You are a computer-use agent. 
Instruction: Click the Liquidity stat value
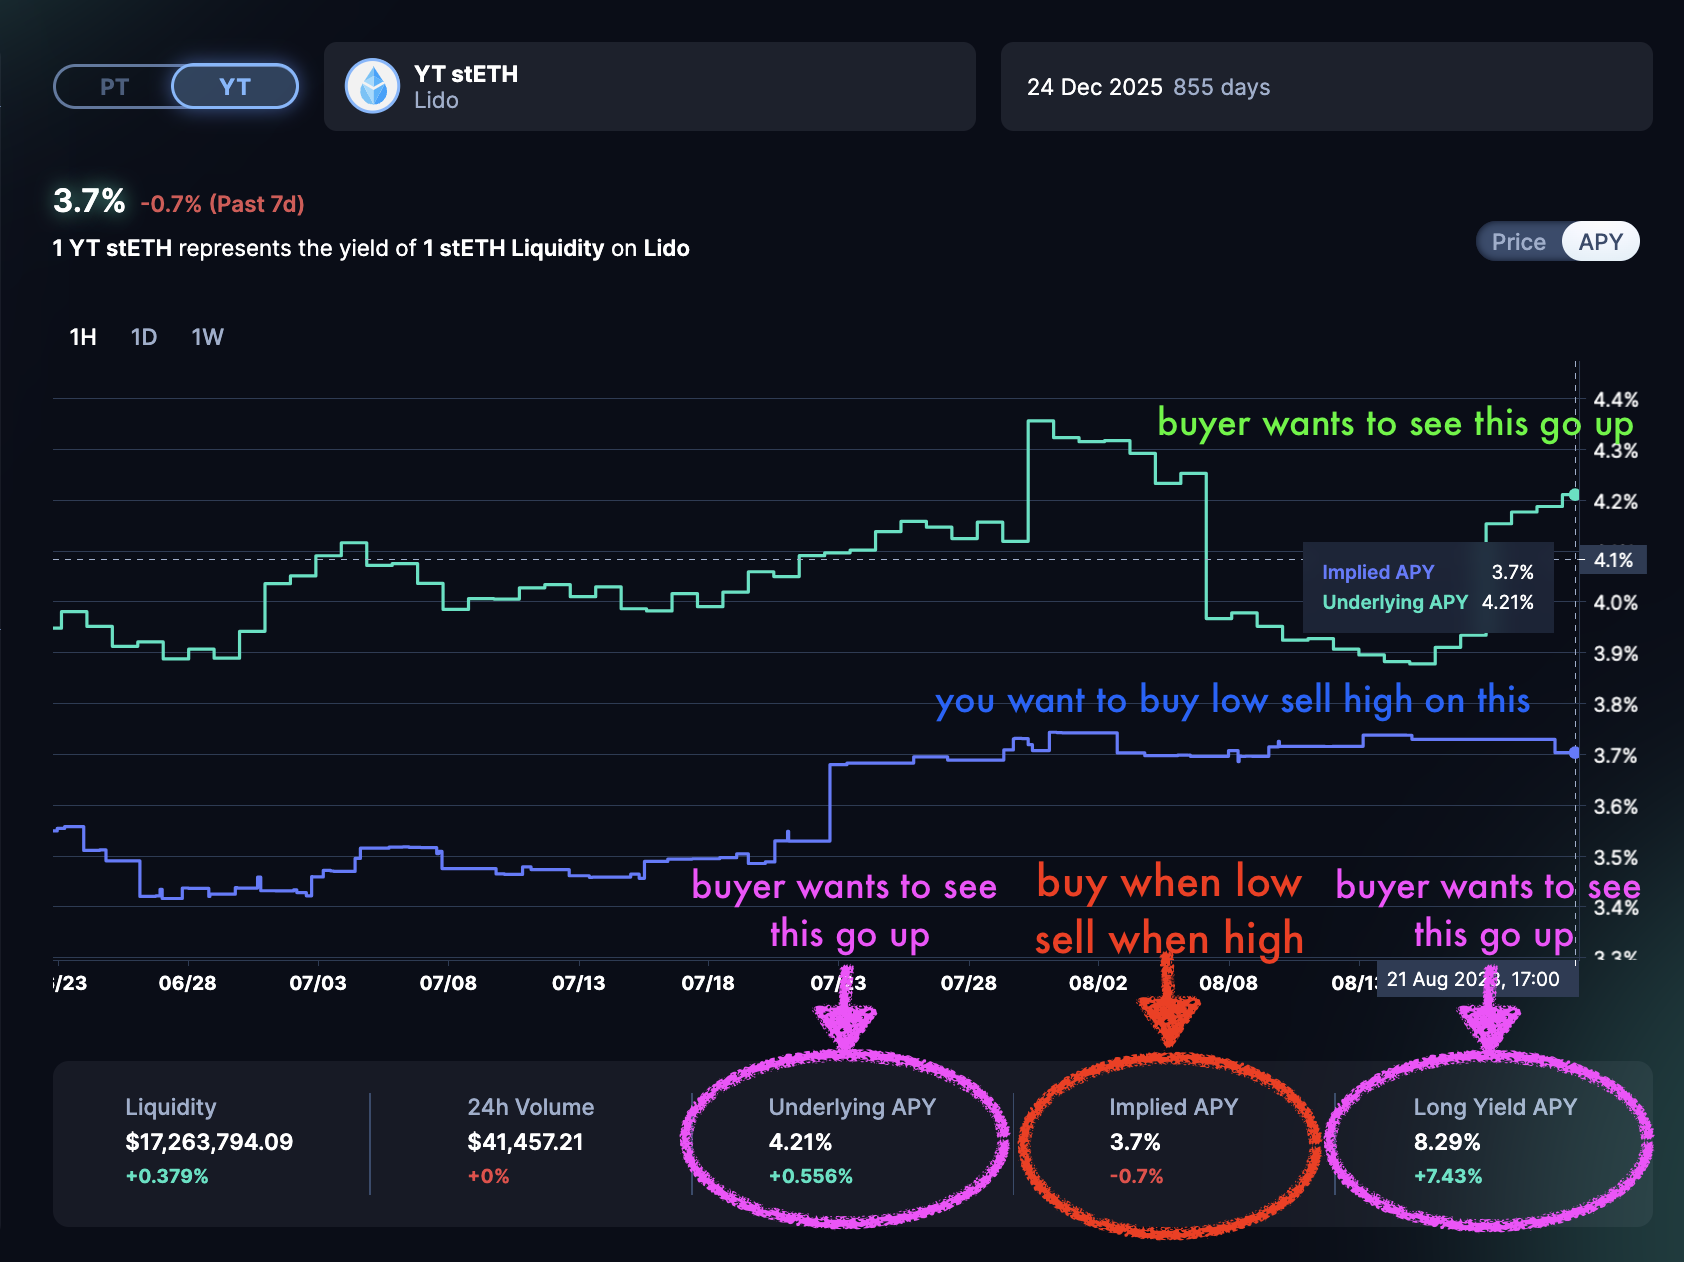(209, 1142)
